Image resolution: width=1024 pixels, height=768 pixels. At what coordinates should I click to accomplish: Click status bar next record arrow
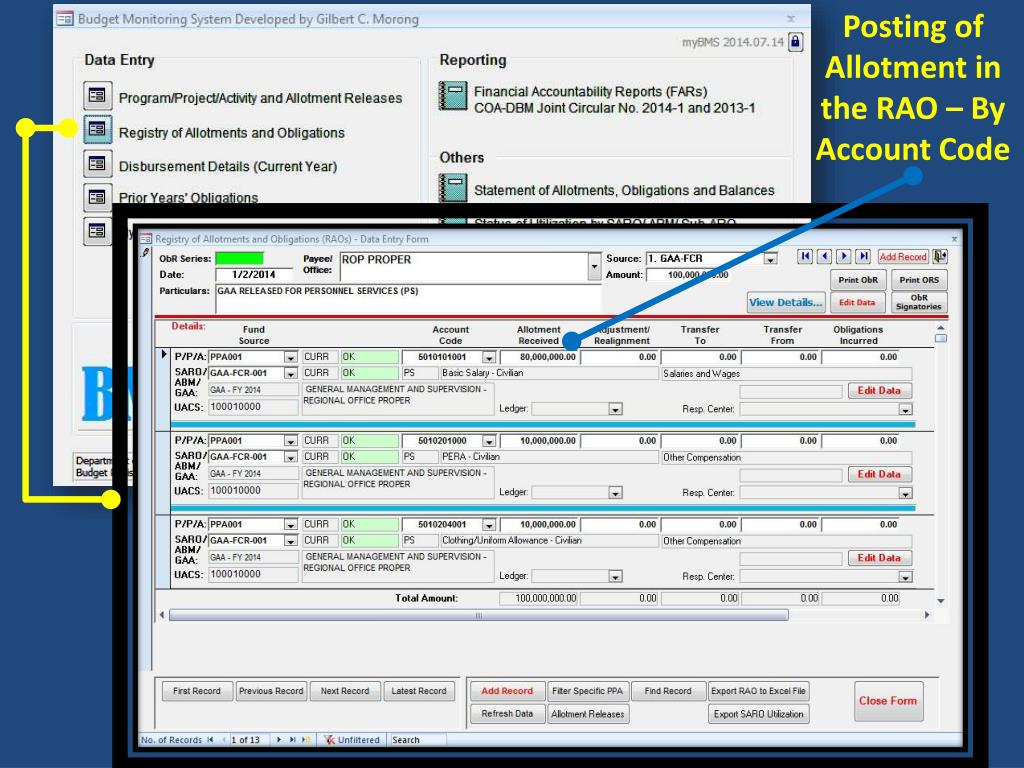pyautogui.click(x=278, y=740)
